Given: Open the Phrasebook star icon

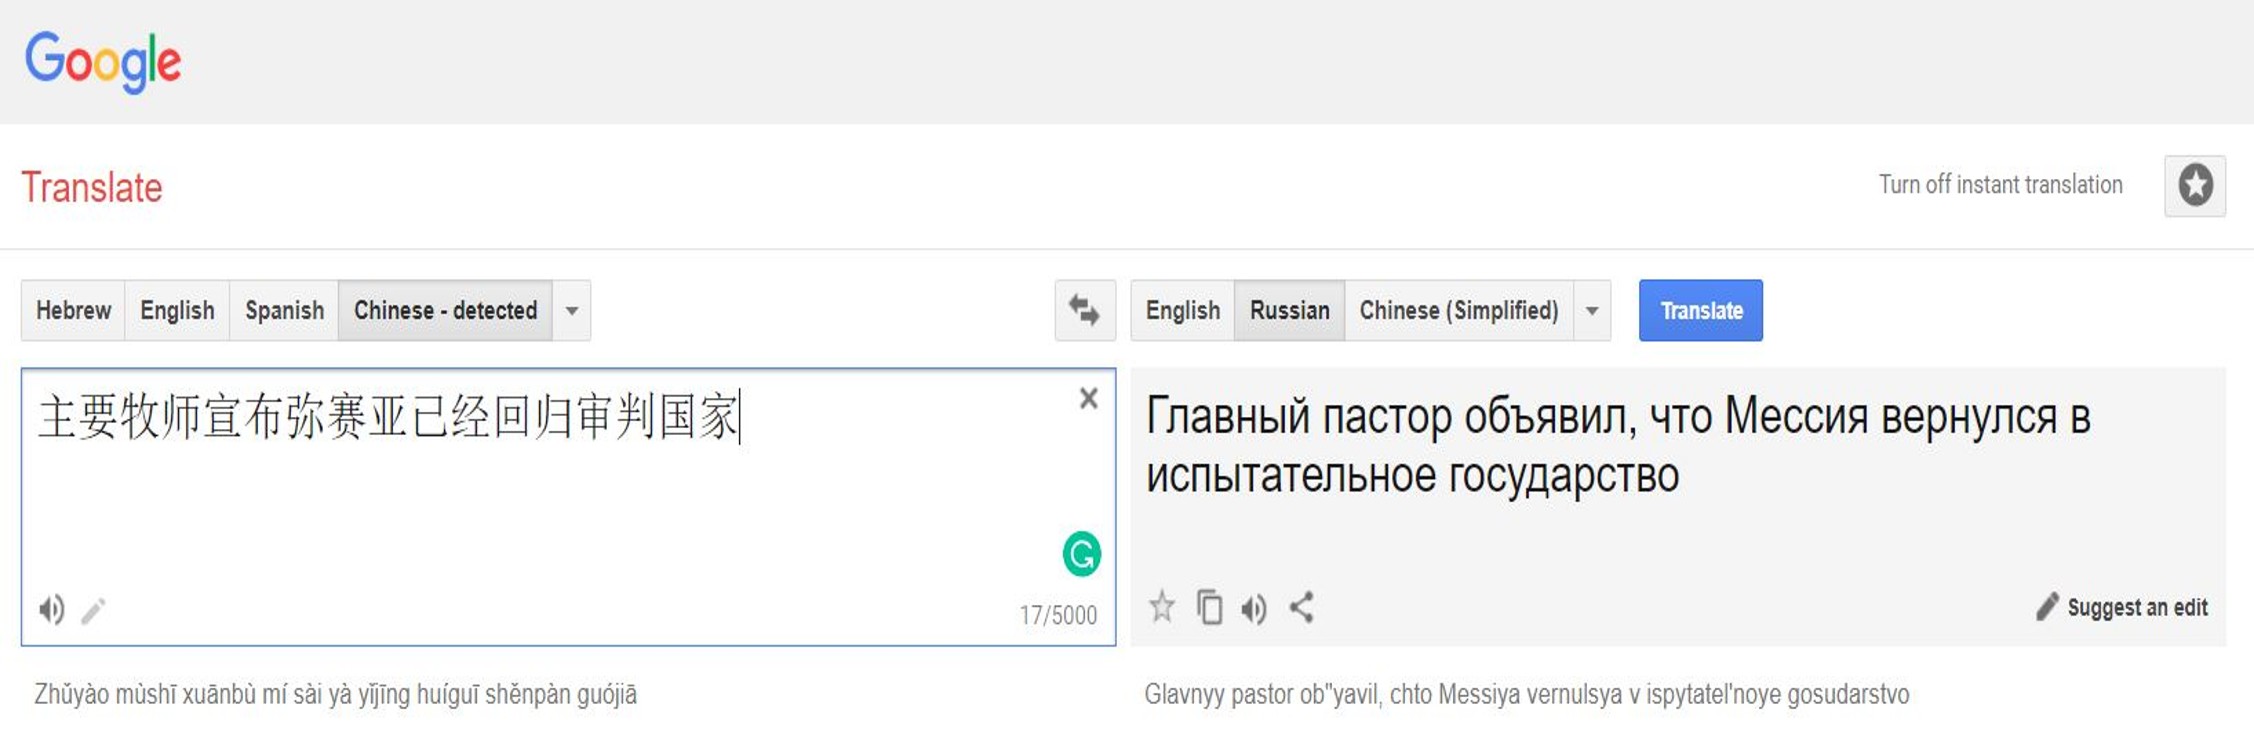Looking at the screenshot, I should tap(2195, 186).
